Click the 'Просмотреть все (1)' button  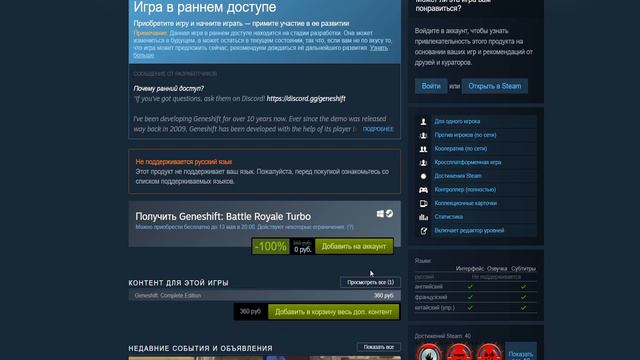pyautogui.click(x=370, y=282)
